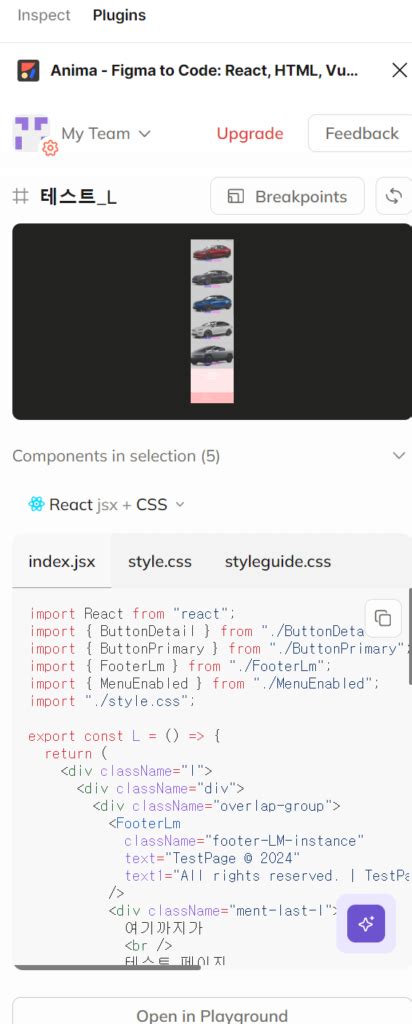This screenshot has height=1024, width=412.
Task: Click the Anima plugin logo icon
Action: [x=28, y=71]
